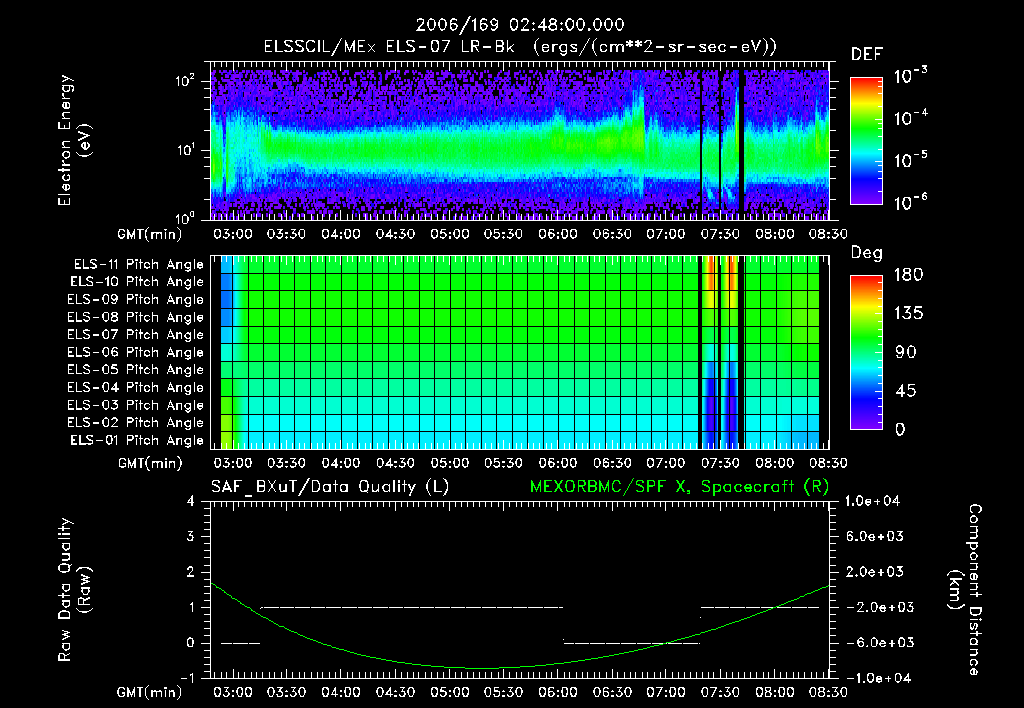The image size is (1024, 708).
Task: Click the 1.0e+04 right axis value
Action: click(x=872, y=501)
